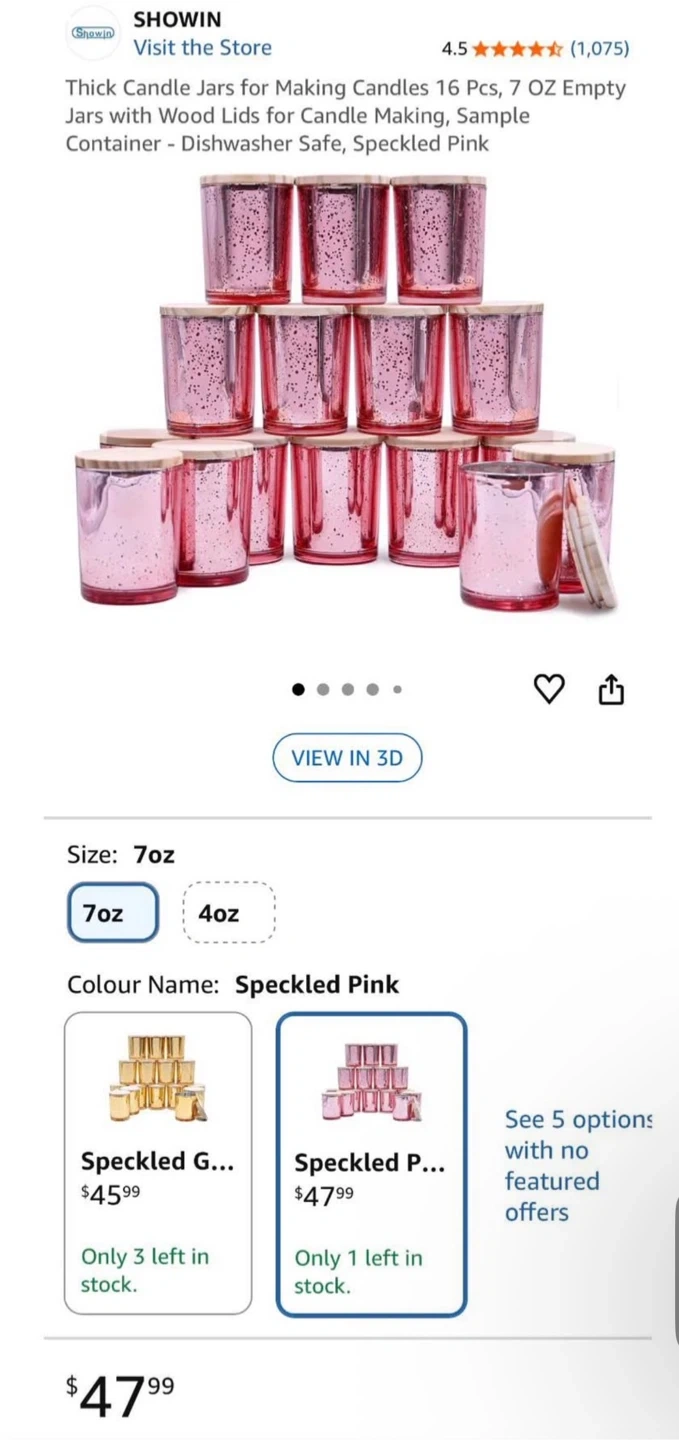
Task: Tap the share icon
Action: [x=611, y=689]
